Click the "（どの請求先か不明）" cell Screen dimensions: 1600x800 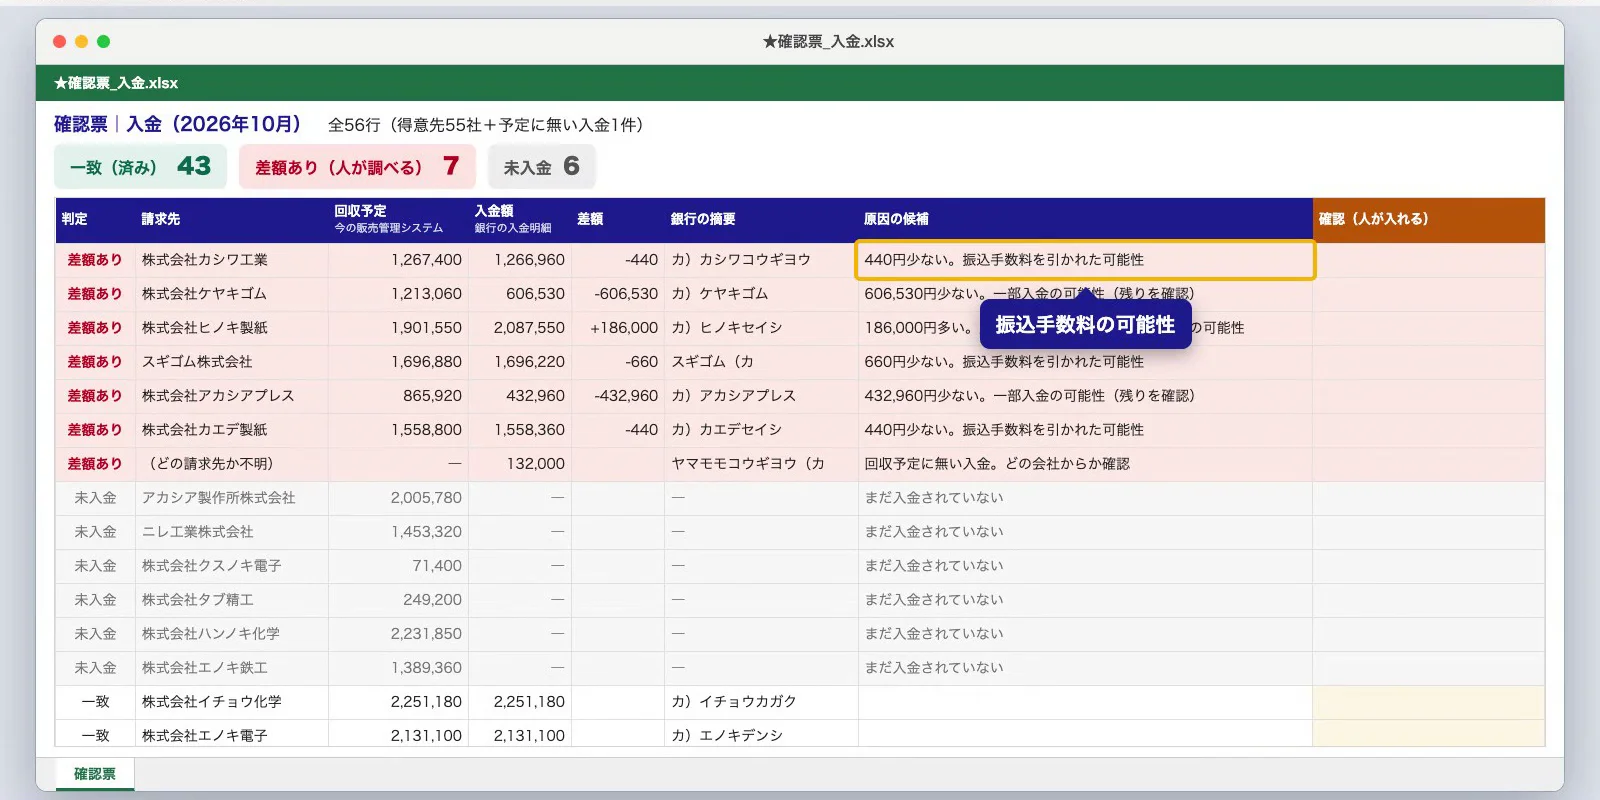[232, 464]
